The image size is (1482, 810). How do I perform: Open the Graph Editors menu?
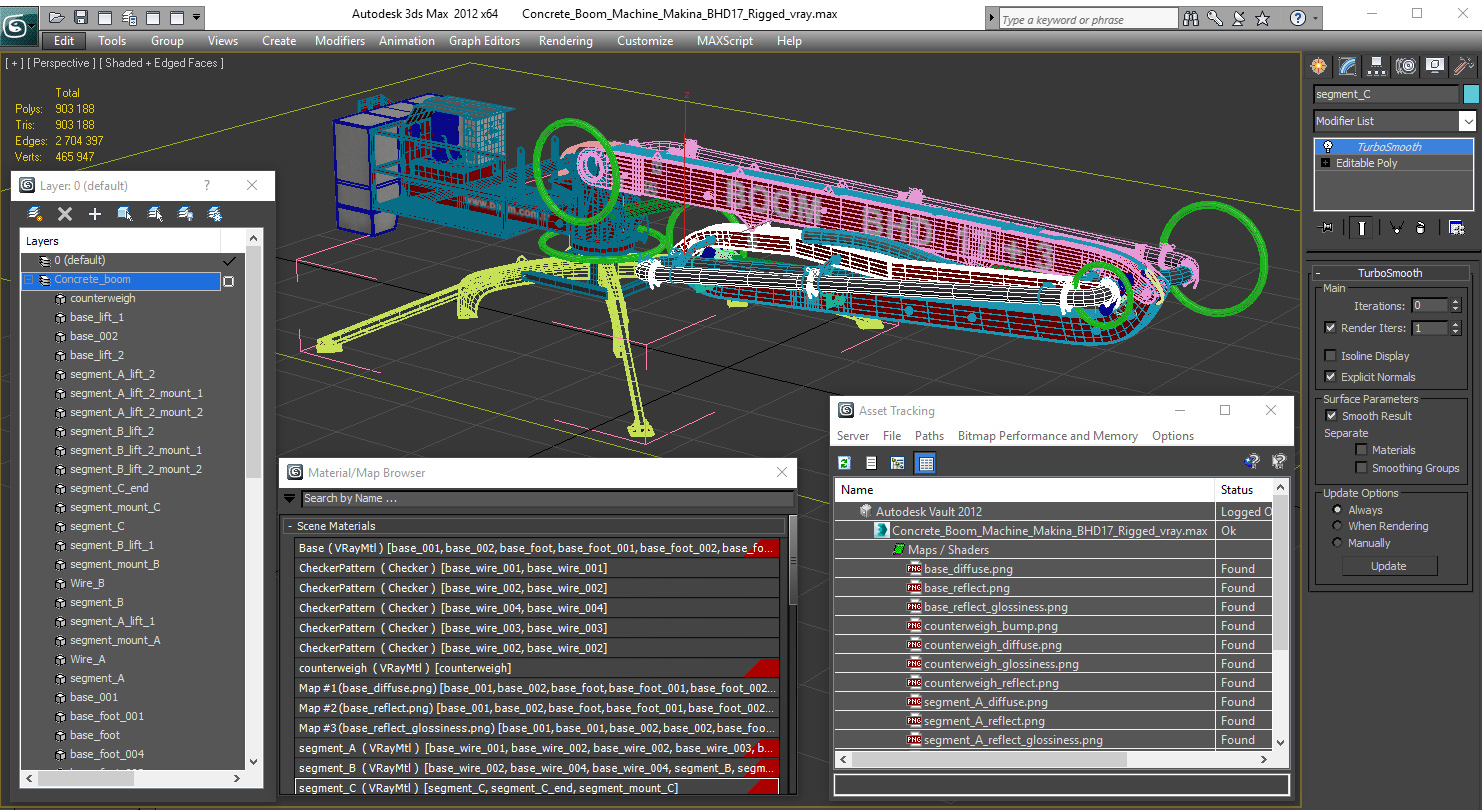pos(484,41)
